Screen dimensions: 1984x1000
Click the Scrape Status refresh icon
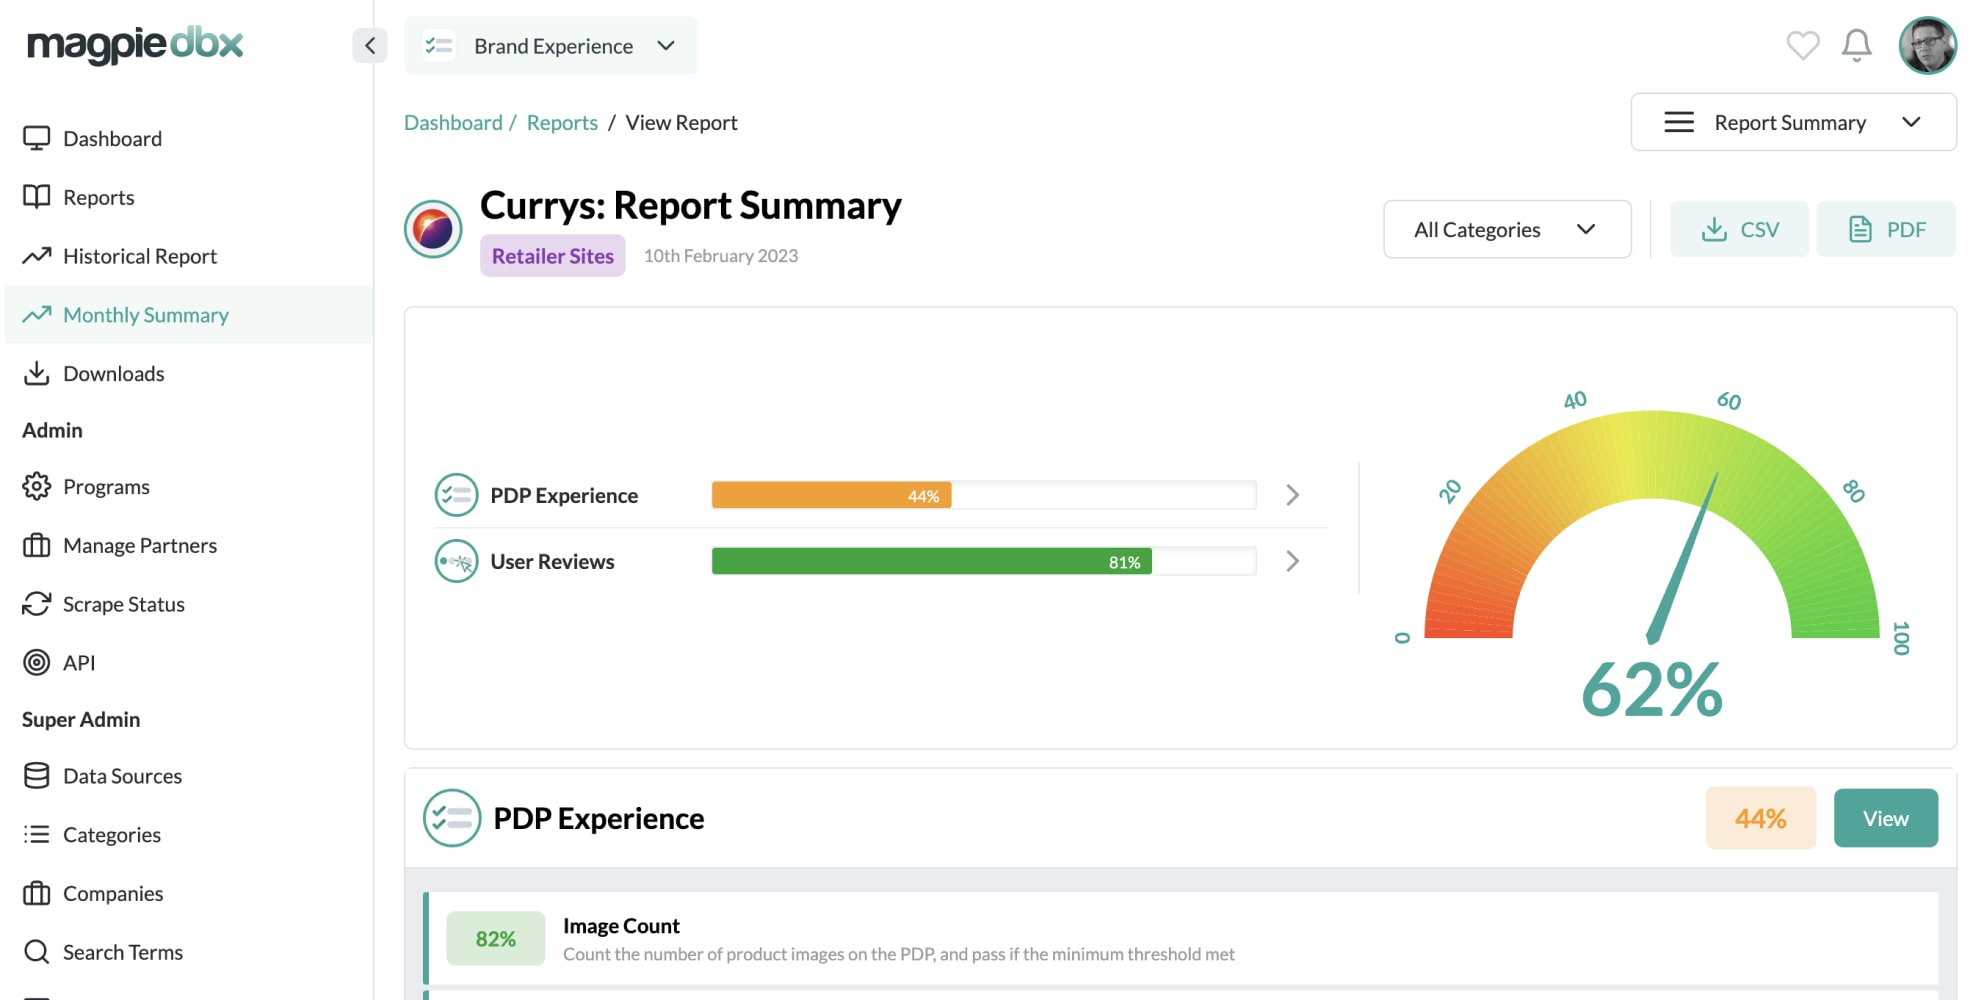(x=37, y=604)
